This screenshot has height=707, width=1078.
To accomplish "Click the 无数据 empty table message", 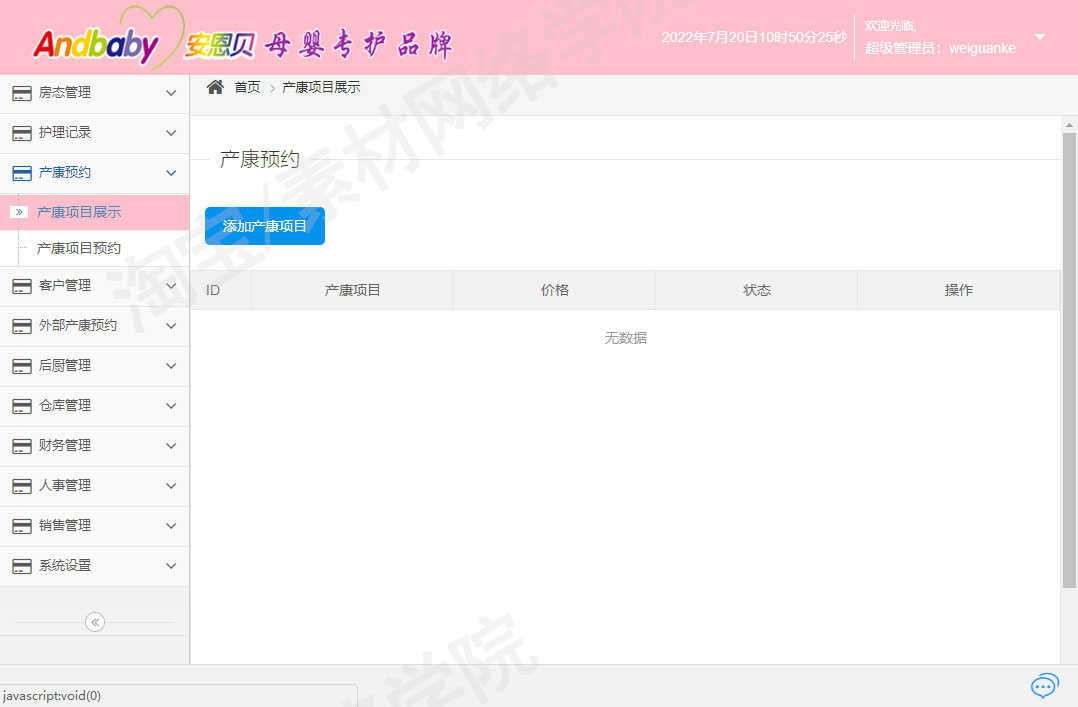I will [x=626, y=338].
